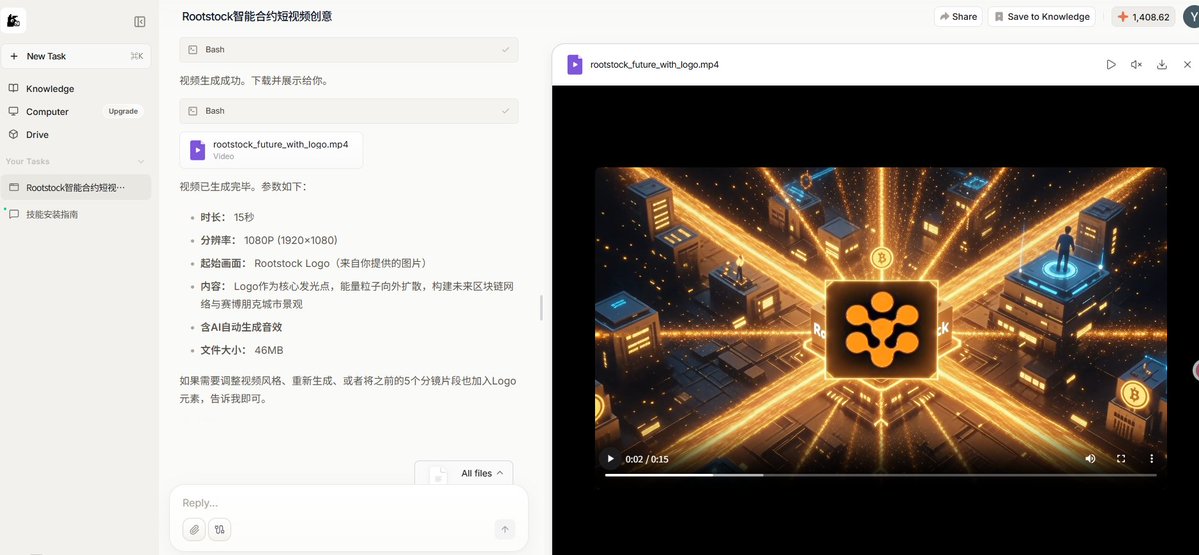Click the panel divider handle
This screenshot has height=555, width=1199.
click(x=541, y=308)
